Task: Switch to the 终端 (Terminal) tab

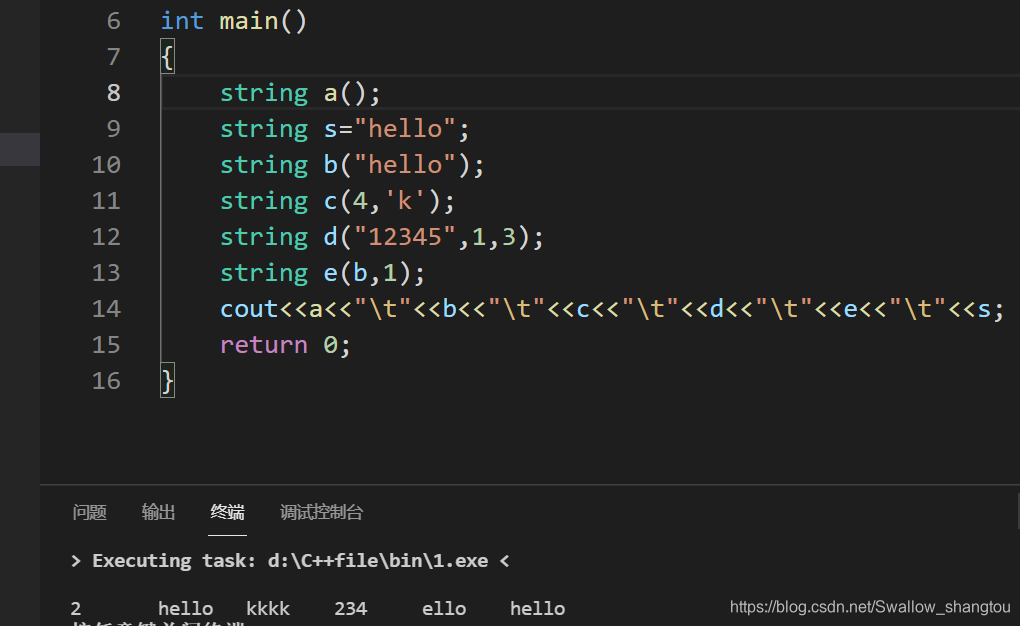Action: pos(226,512)
